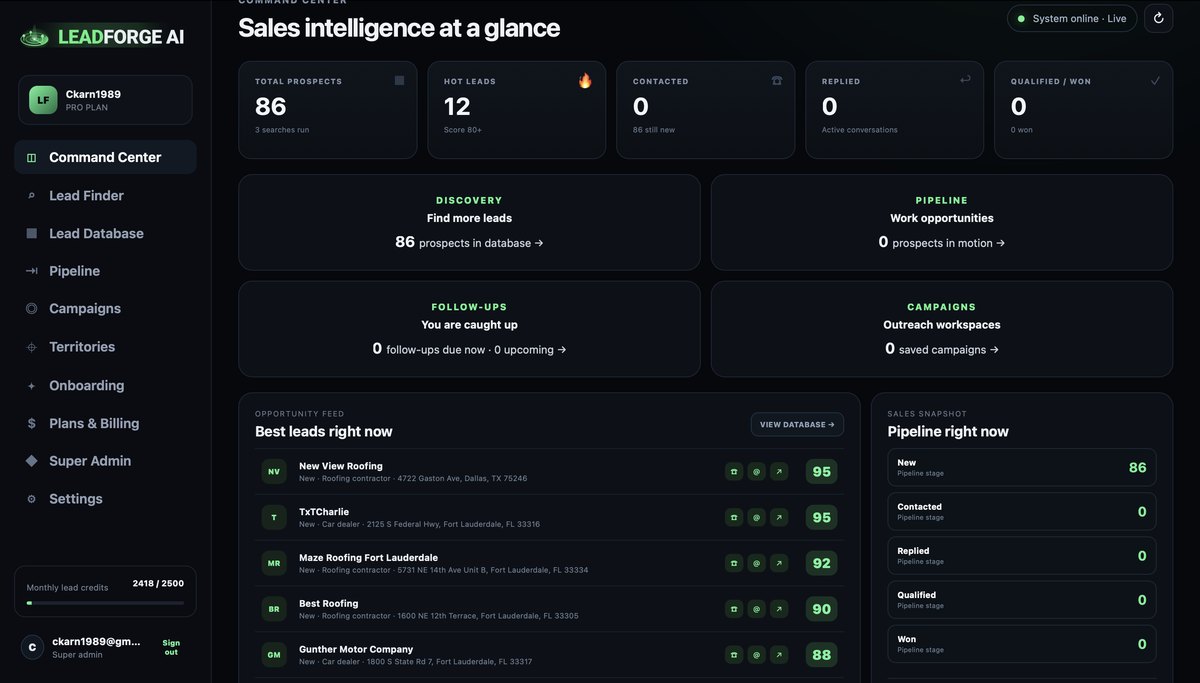This screenshot has height=683, width=1200.
Task: Click email icon for Best Roofing
Action: point(757,609)
